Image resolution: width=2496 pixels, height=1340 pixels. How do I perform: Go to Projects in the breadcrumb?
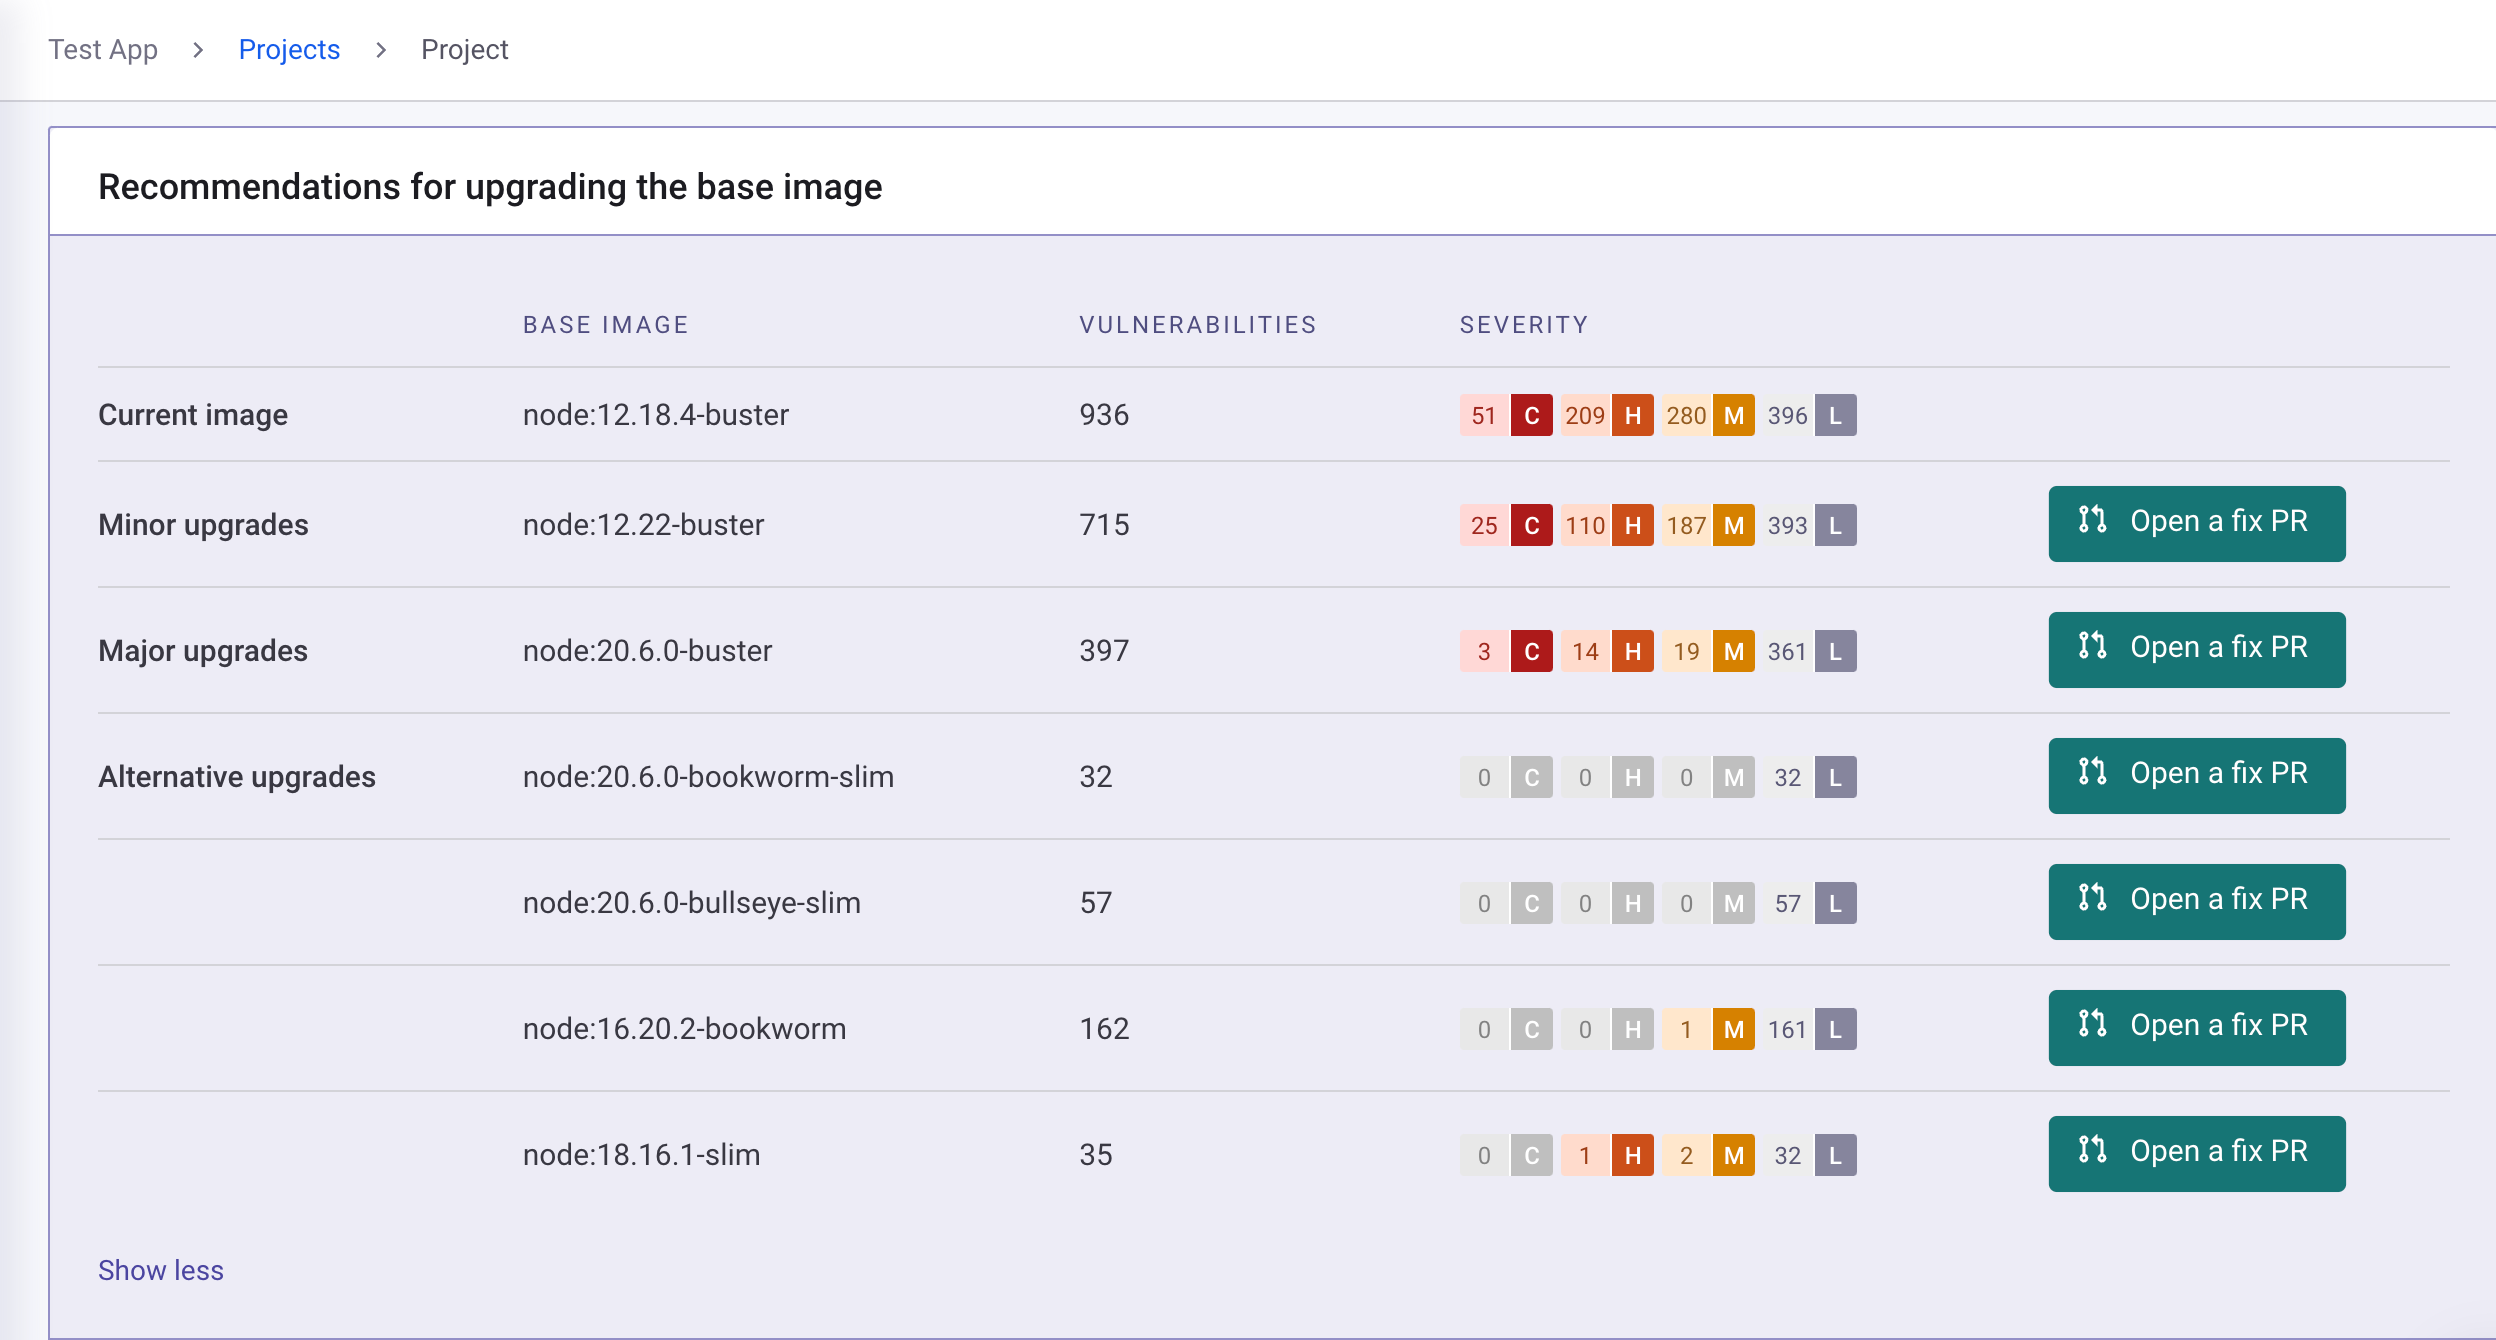(289, 50)
